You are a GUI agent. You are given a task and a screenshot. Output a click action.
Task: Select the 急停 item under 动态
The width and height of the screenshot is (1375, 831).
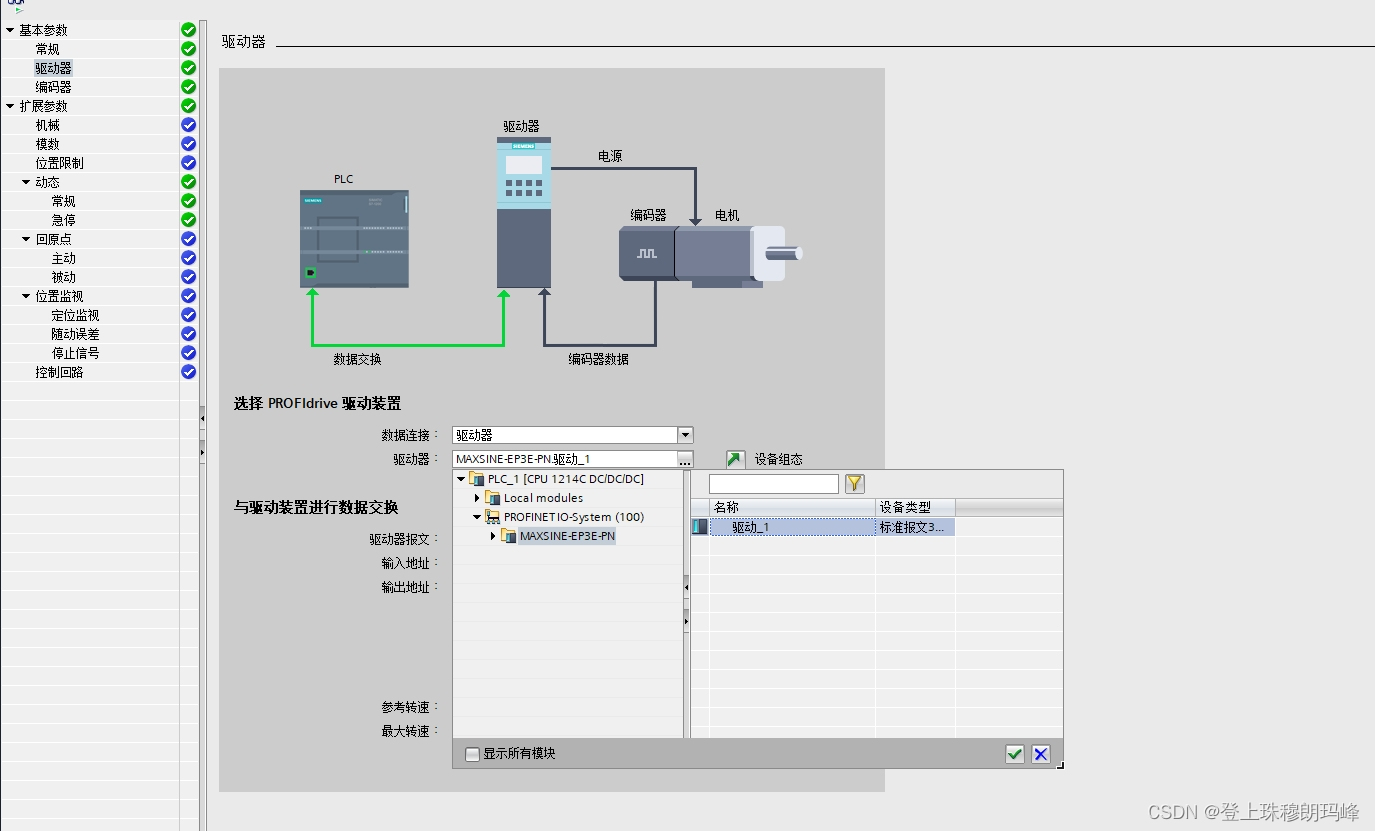point(63,220)
